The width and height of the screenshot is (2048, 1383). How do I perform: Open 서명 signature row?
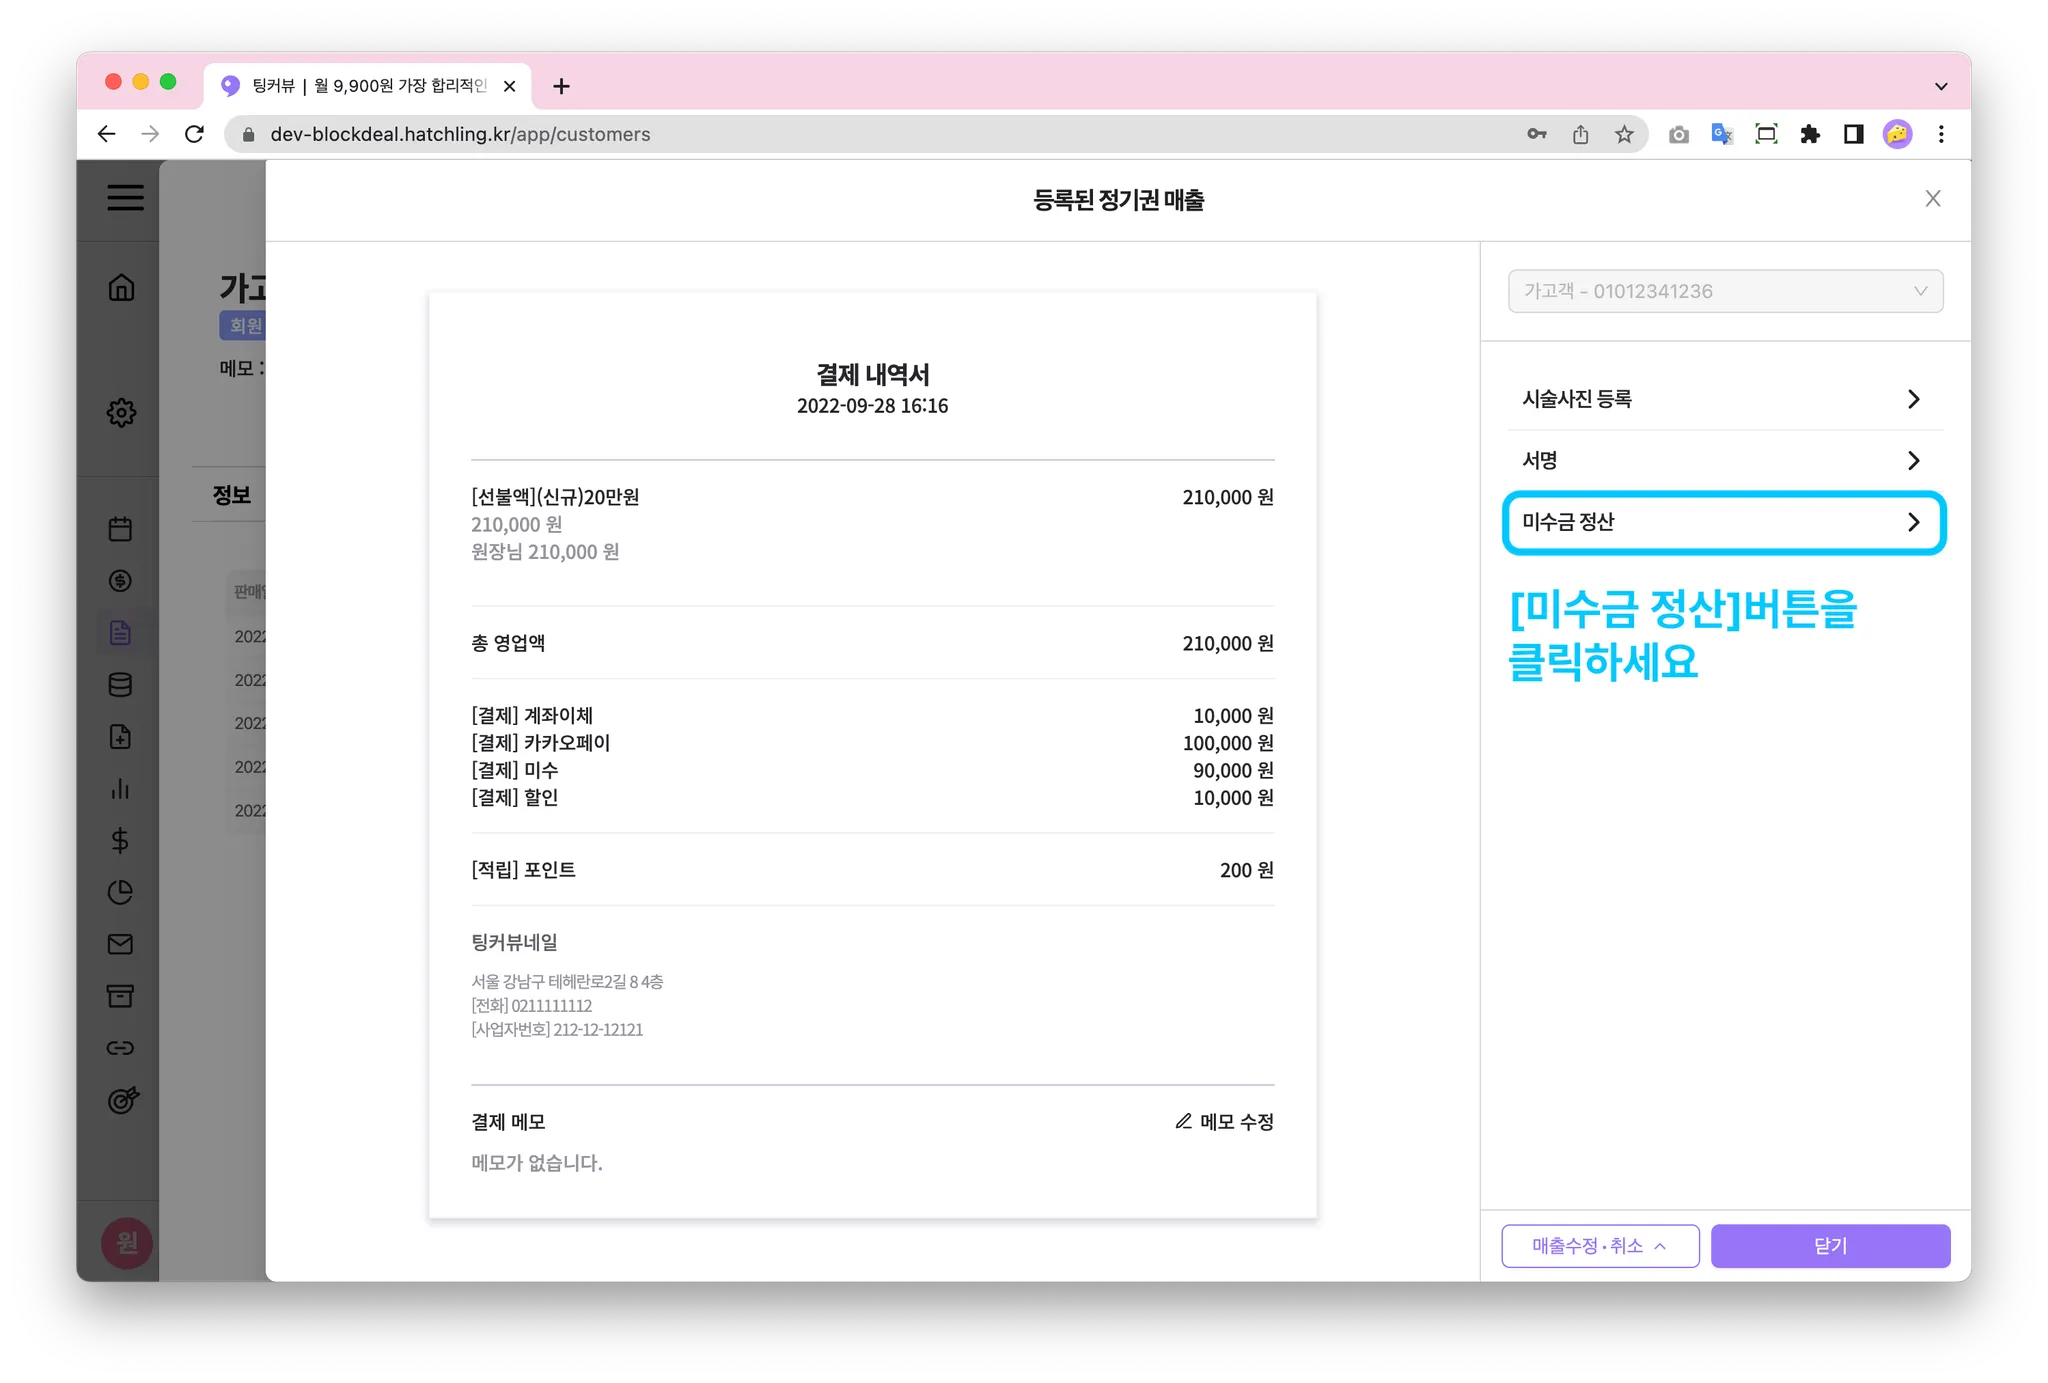coord(1724,460)
